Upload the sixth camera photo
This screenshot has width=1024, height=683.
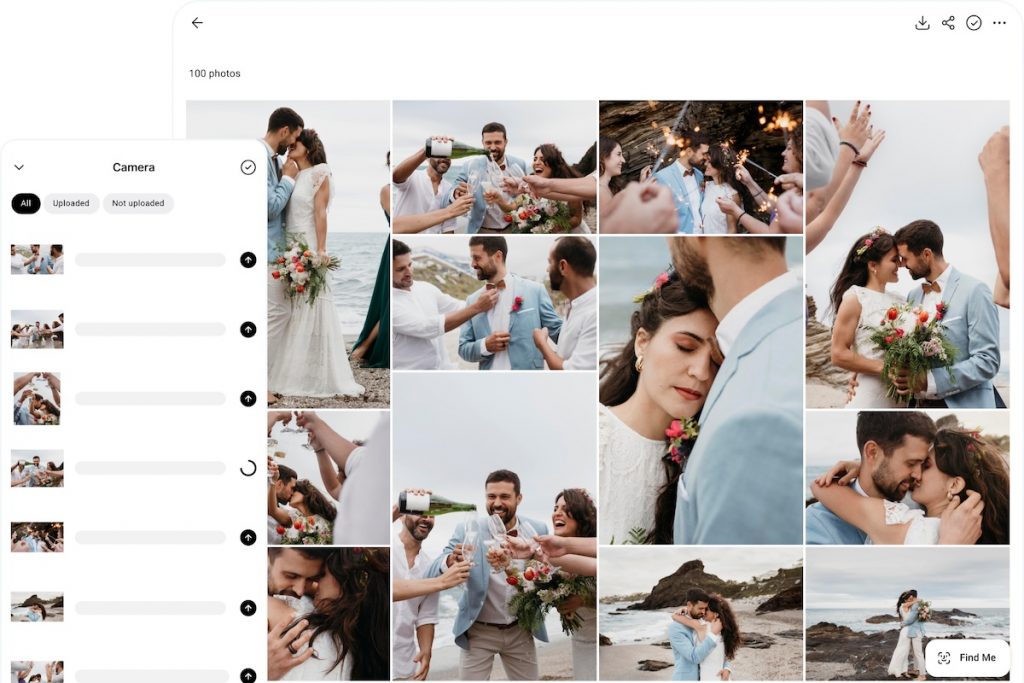click(248, 607)
